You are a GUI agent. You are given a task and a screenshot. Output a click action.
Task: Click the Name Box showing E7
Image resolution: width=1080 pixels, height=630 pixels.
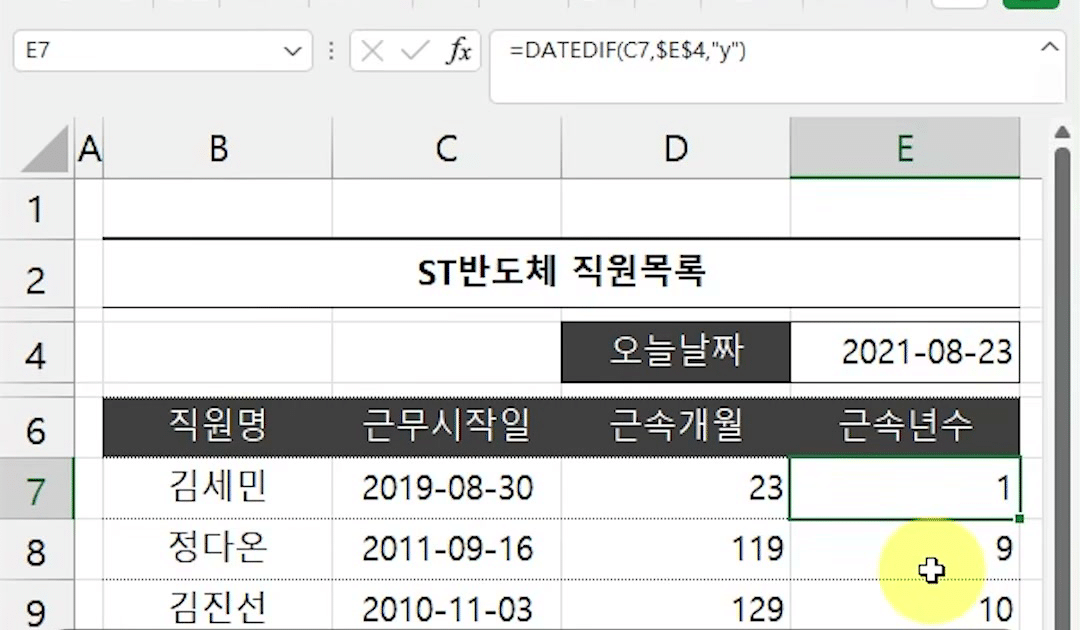tap(163, 51)
